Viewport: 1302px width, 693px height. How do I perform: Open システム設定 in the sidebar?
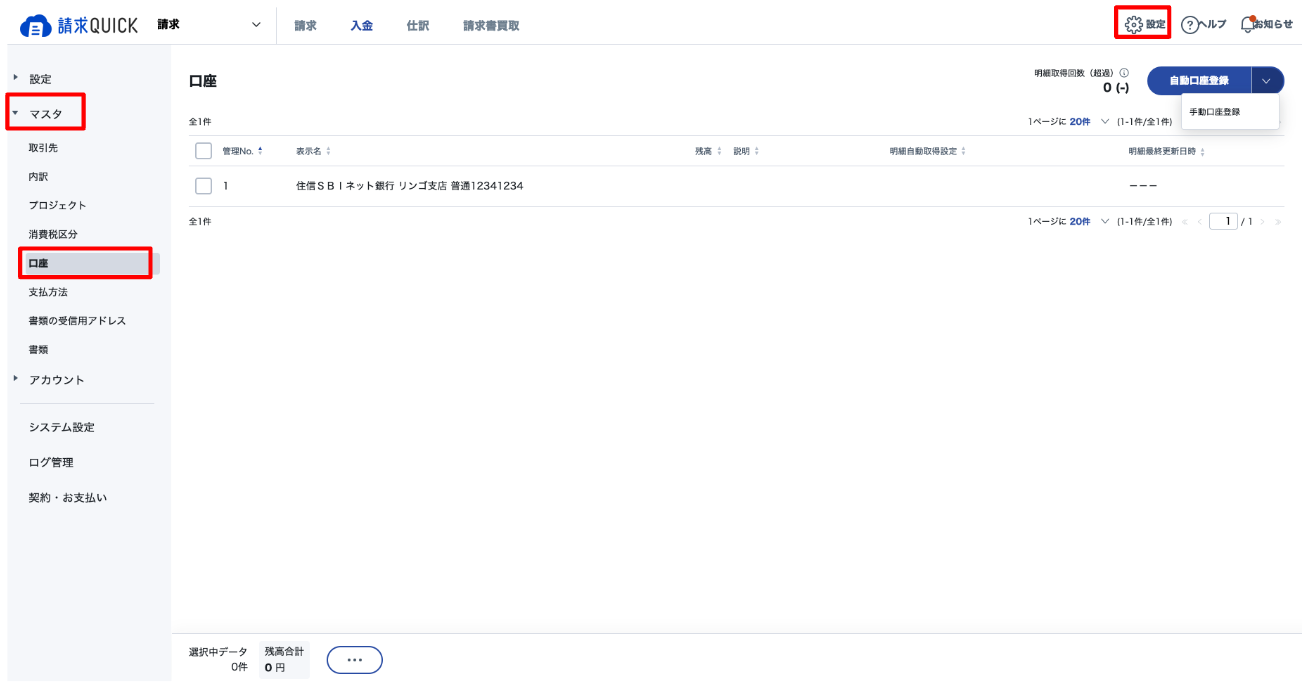pos(62,428)
